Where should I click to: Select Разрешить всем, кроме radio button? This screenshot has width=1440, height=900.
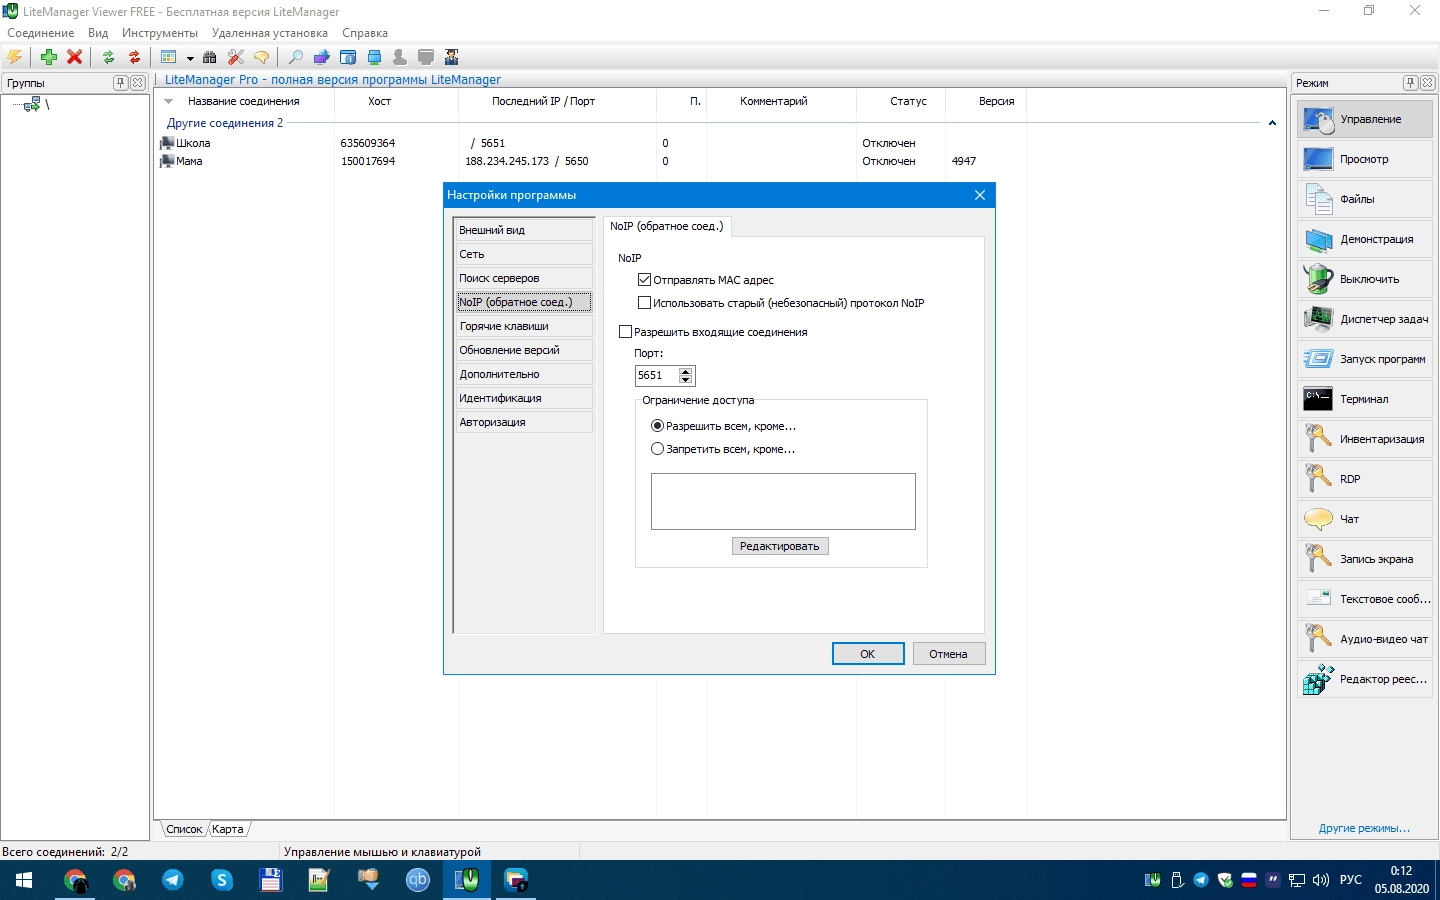point(657,426)
